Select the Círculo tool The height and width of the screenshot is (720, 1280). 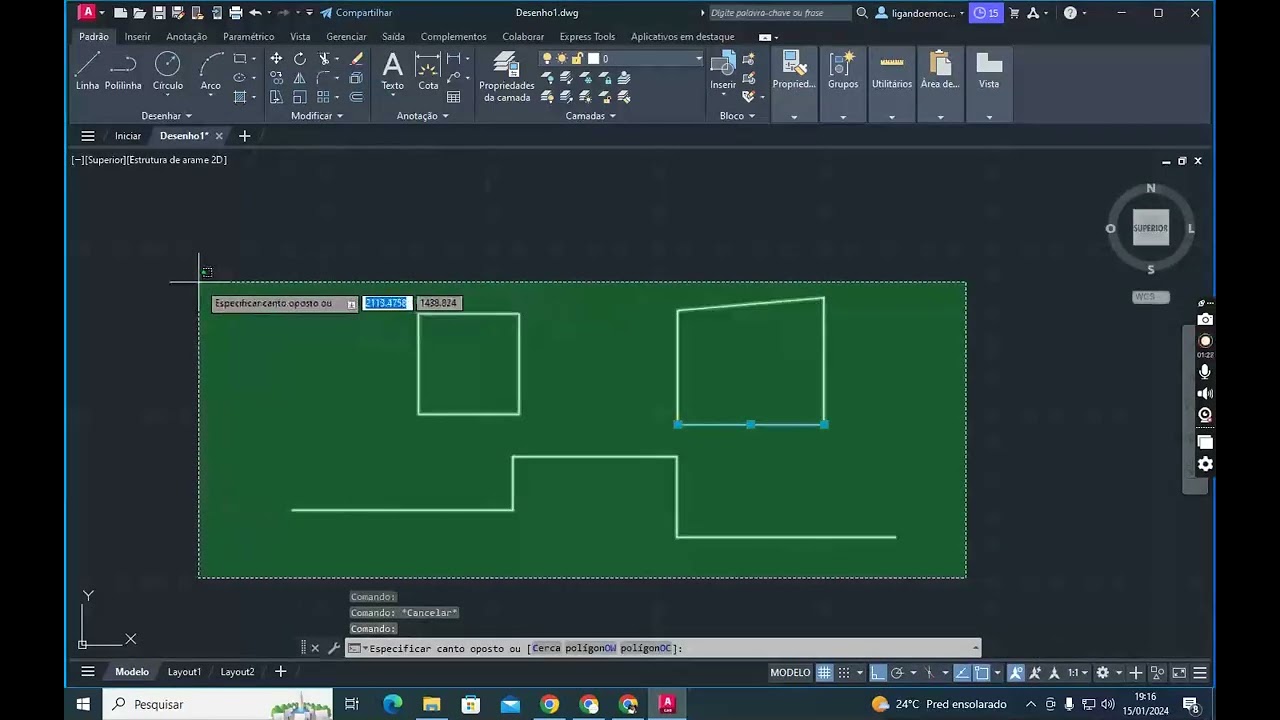pyautogui.click(x=168, y=71)
